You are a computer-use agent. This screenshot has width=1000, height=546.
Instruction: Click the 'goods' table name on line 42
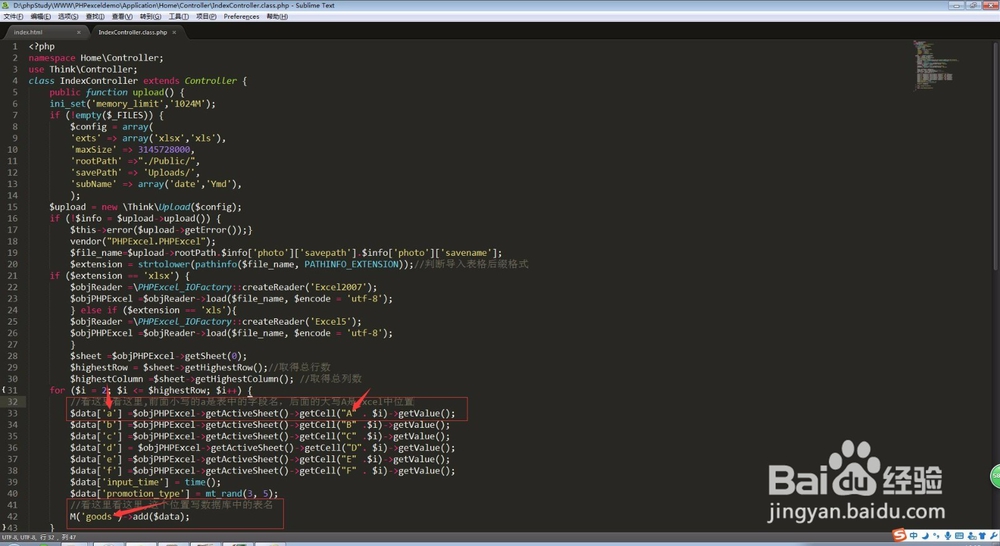point(99,517)
